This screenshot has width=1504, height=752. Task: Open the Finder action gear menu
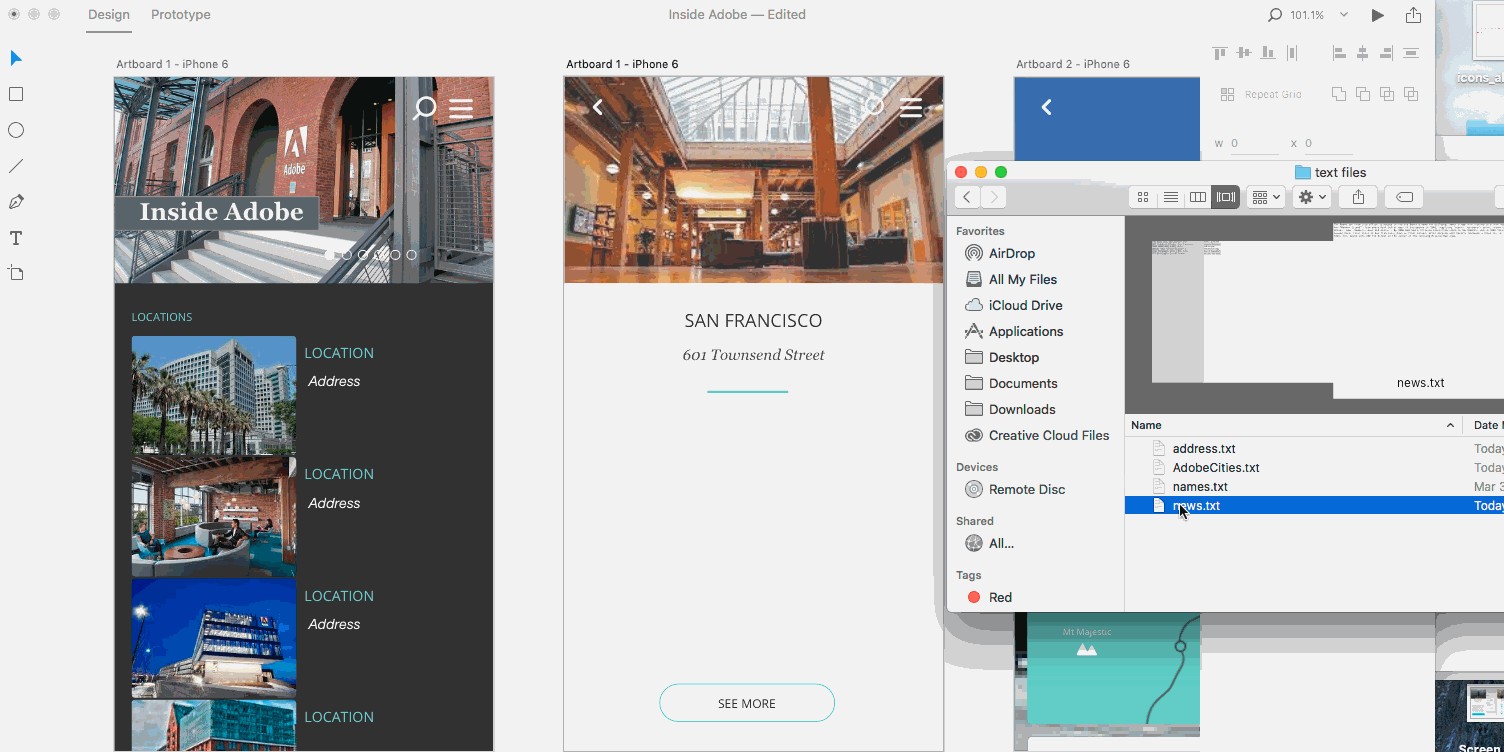click(1311, 197)
